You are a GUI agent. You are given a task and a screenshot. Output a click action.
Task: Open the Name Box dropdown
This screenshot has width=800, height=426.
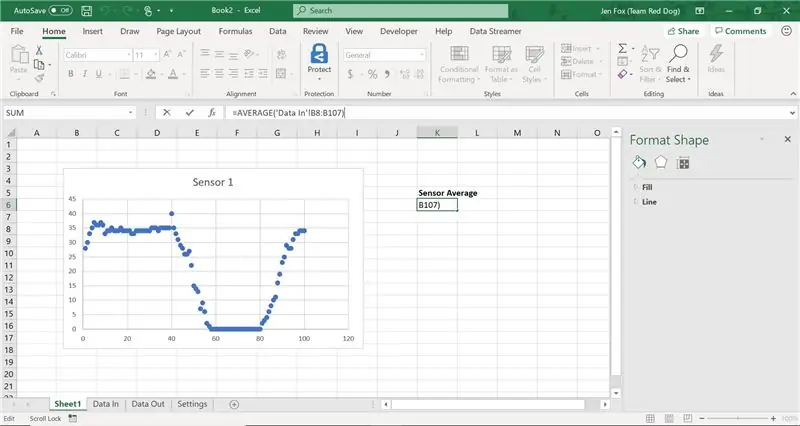130,113
